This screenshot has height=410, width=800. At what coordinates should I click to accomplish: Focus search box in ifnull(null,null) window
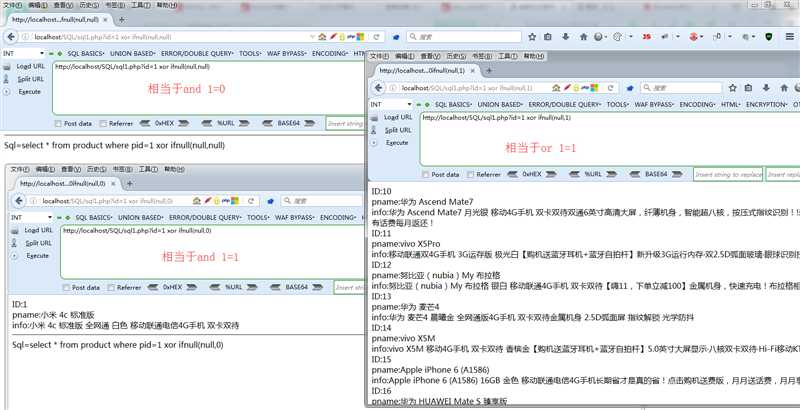pos(464,37)
